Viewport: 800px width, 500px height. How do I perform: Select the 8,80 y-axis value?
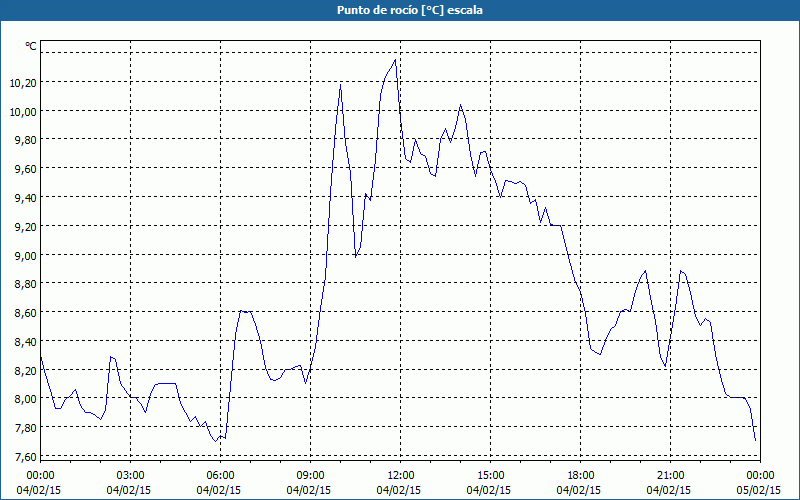26,284
